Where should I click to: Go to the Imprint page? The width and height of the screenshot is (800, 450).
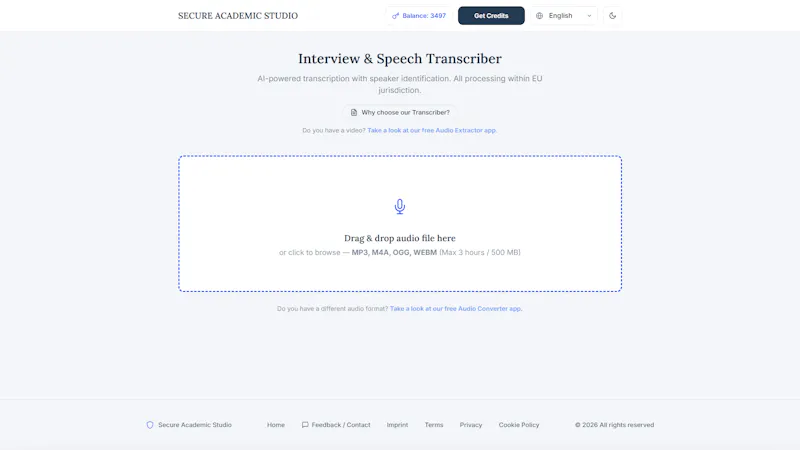tap(397, 425)
